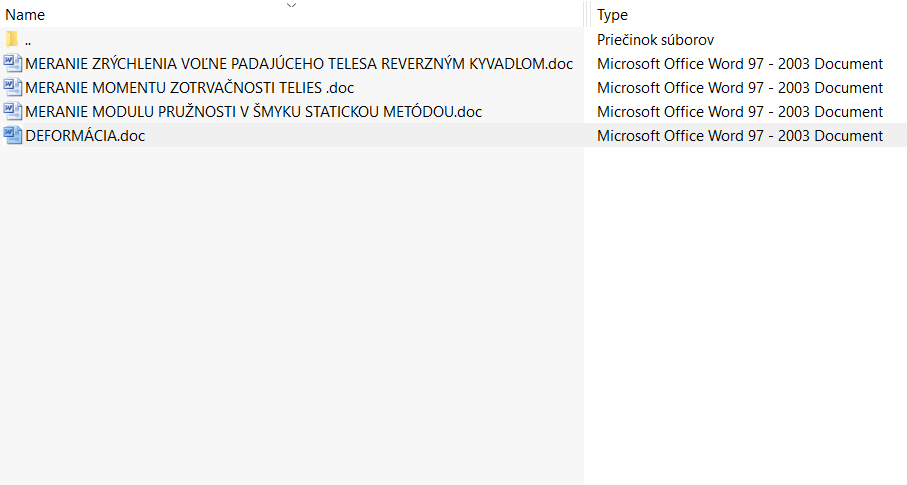This screenshot has height=485, width=907.
Task: Click the Word icon of MERANIE MODULU PRUŽNOSTI file
Action: tap(13, 111)
